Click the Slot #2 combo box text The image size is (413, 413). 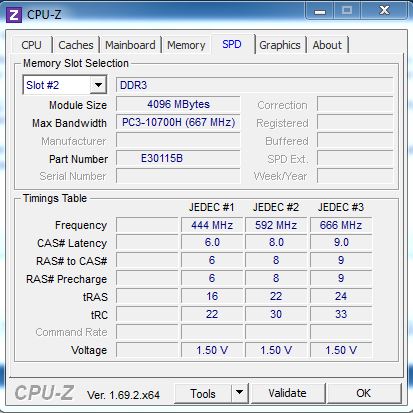[43, 85]
